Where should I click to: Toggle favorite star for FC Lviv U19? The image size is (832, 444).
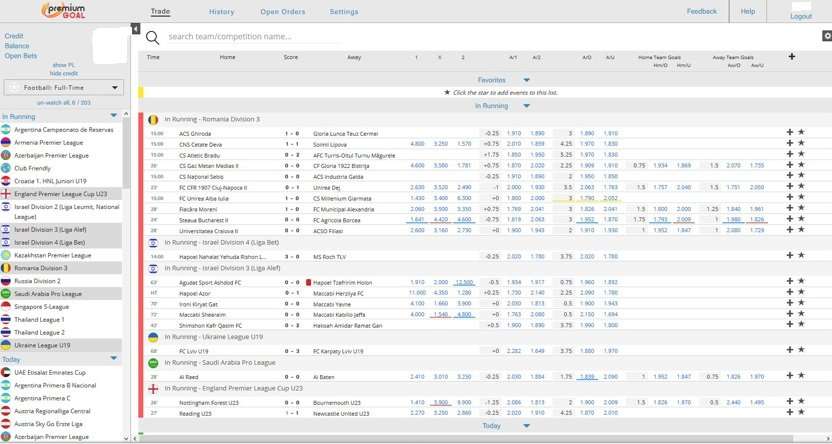pos(801,351)
